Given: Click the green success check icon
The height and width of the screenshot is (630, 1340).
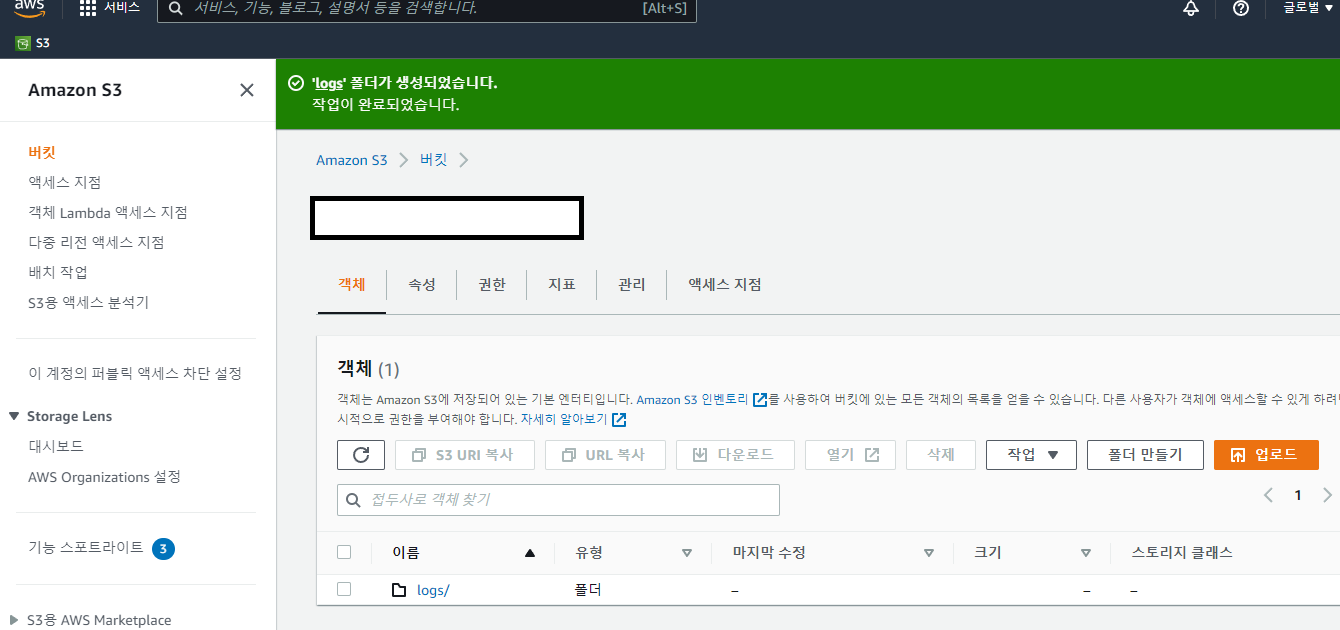Looking at the screenshot, I should (x=295, y=83).
